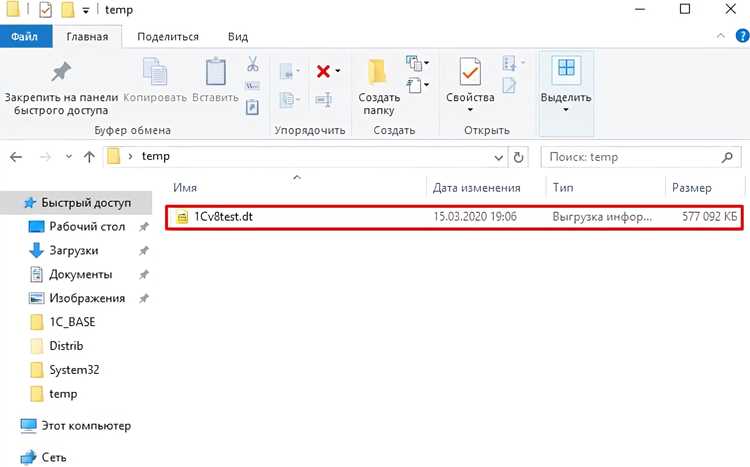Screen dimensions: 750x467
Task: Click the new item icon
Action: coord(414,63)
